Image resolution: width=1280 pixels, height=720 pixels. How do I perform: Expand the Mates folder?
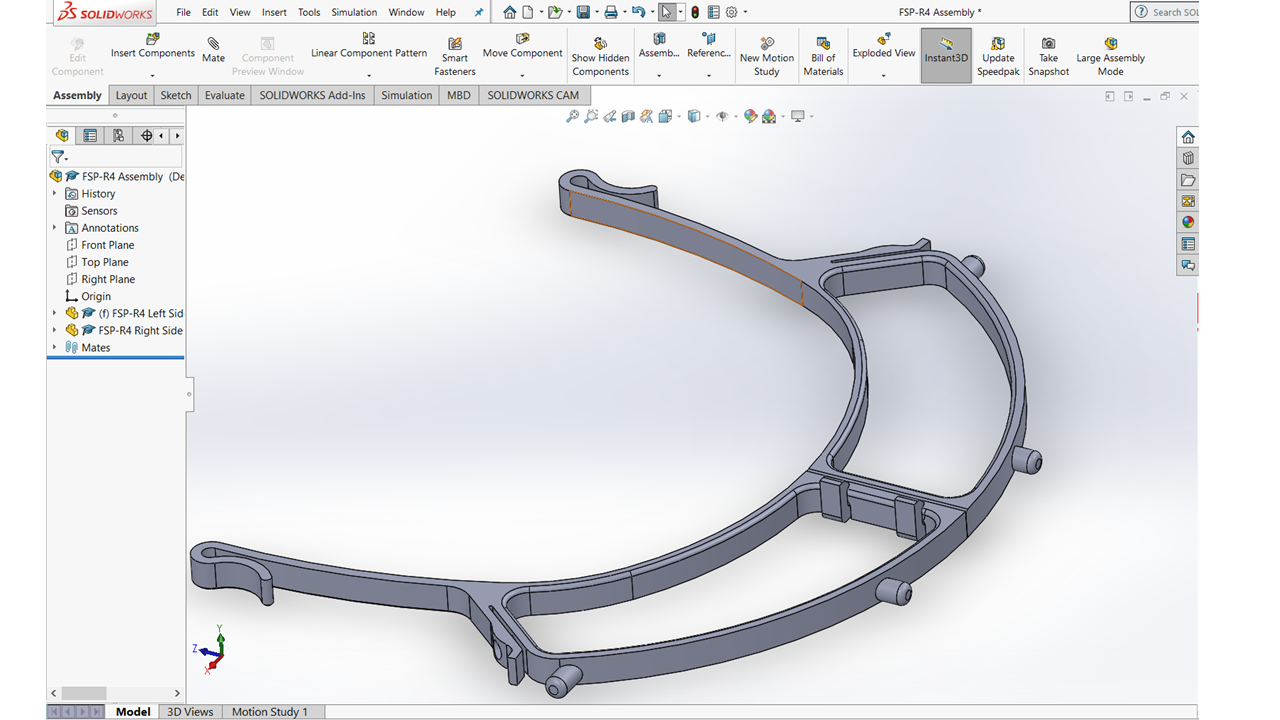click(55, 347)
